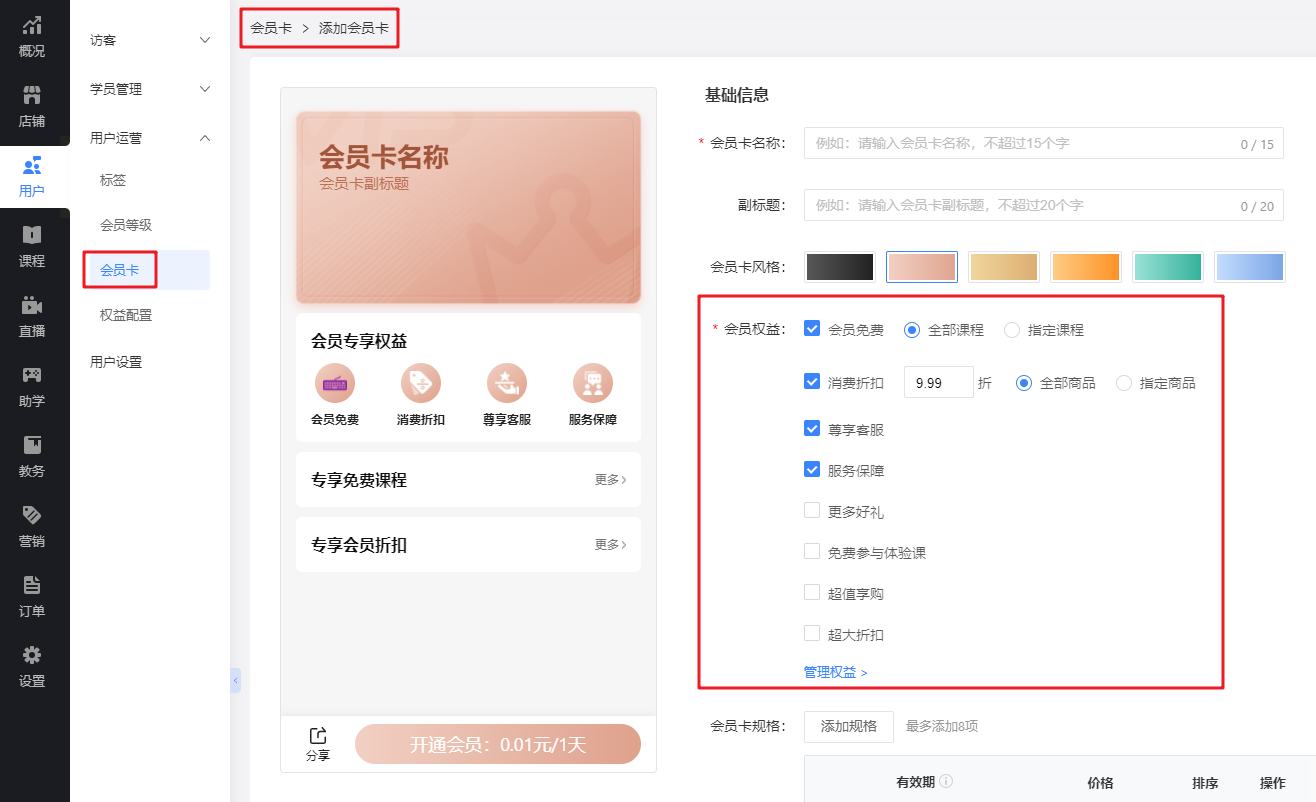The width and height of the screenshot is (1316, 802).
Task: Click the 分享 share icon in preview
Action: [318, 737]
